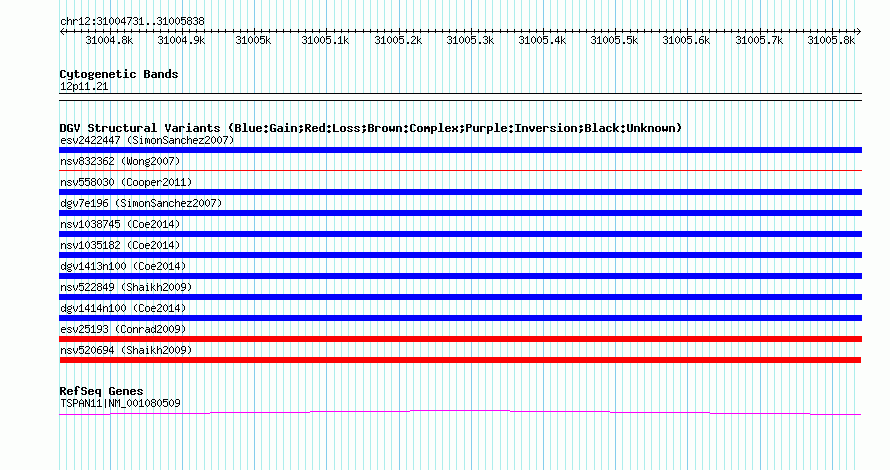This screenshot has width=890, height=470.
Task: Click the nsv1038745 (Coe2014) label
Action: click(x=120, y=224)
